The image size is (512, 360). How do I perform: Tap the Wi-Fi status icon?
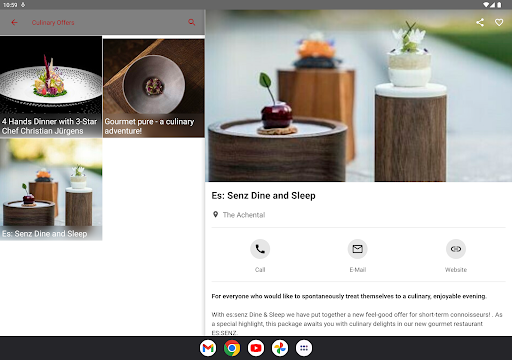pos(486,5)
